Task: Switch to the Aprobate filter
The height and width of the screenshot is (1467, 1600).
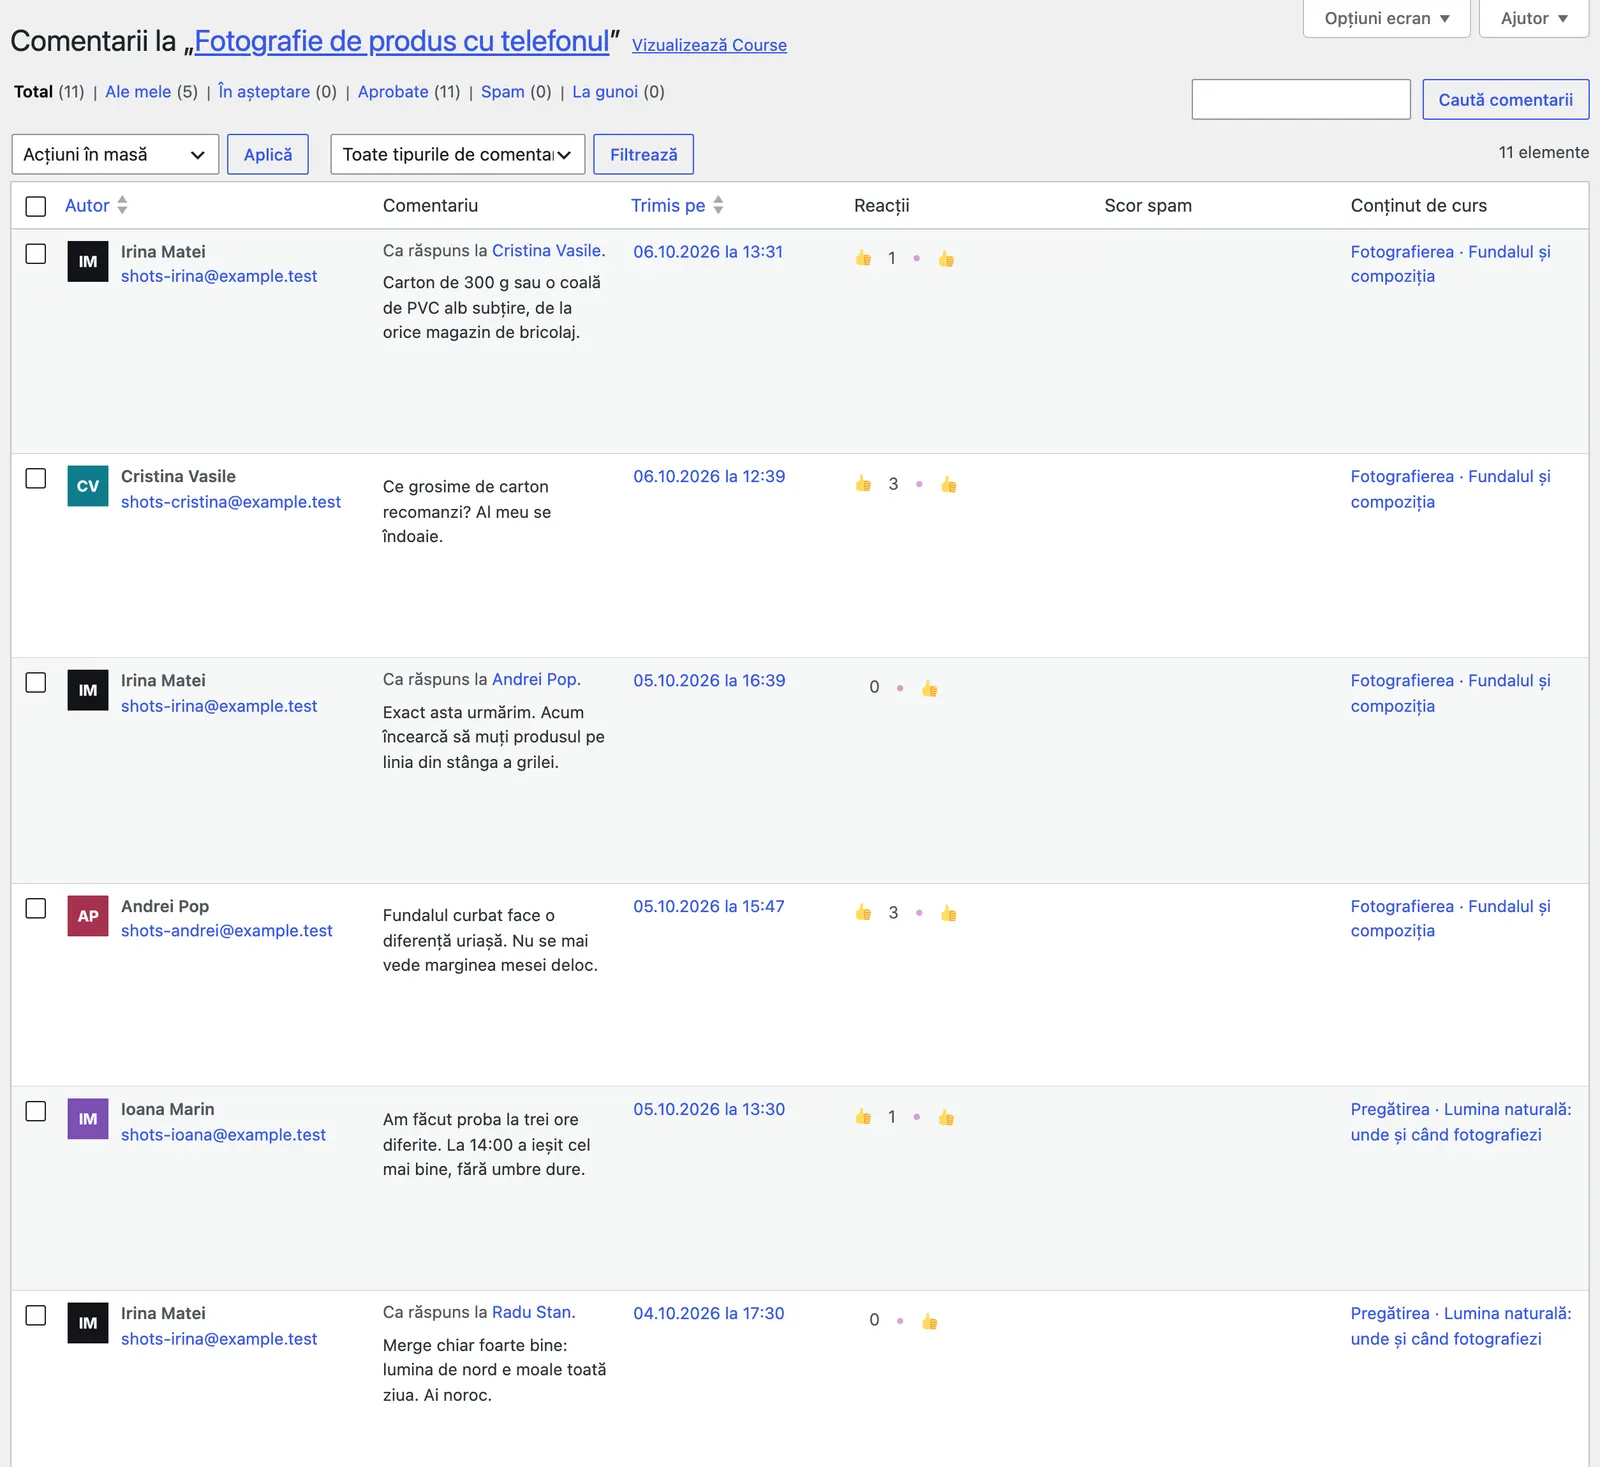Action: (393, 92)
